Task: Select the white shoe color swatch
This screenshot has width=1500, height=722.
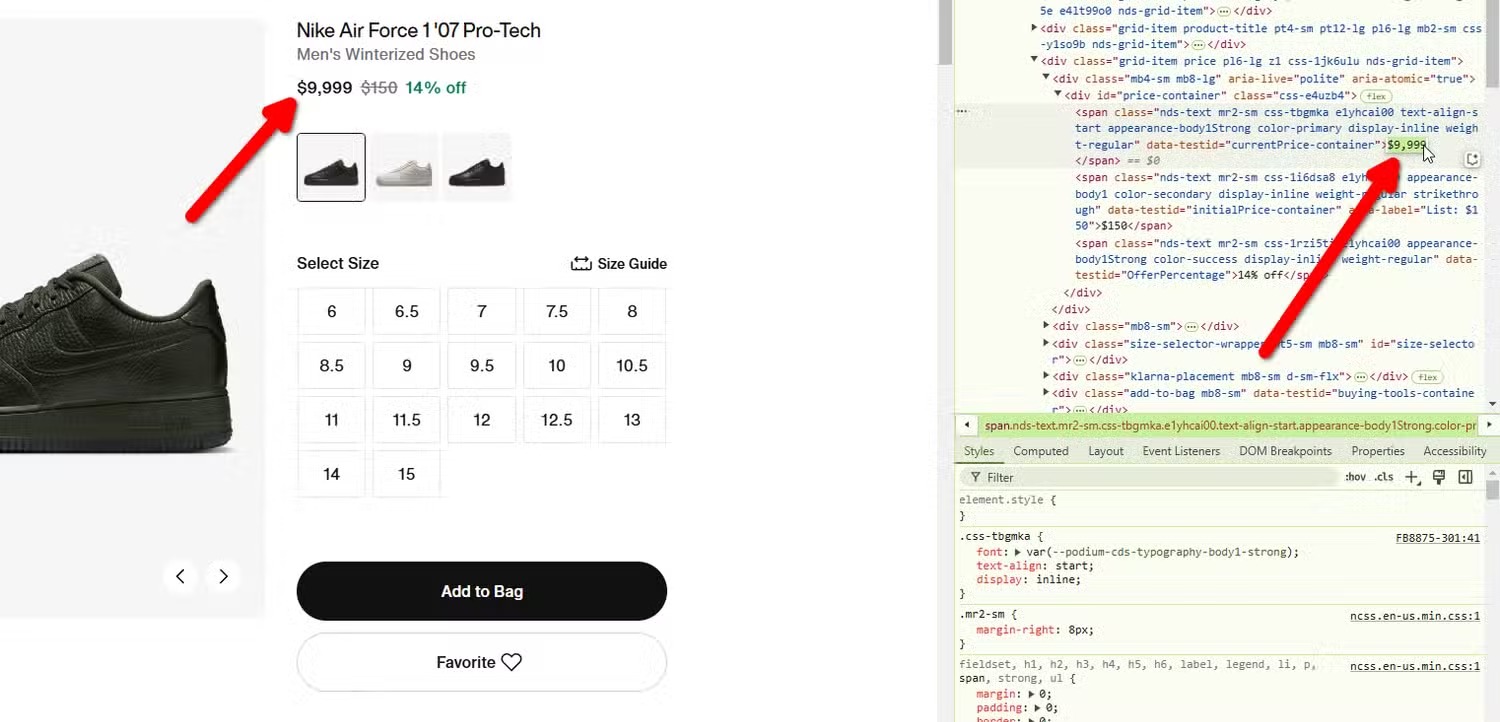Action: pos(405,168)
